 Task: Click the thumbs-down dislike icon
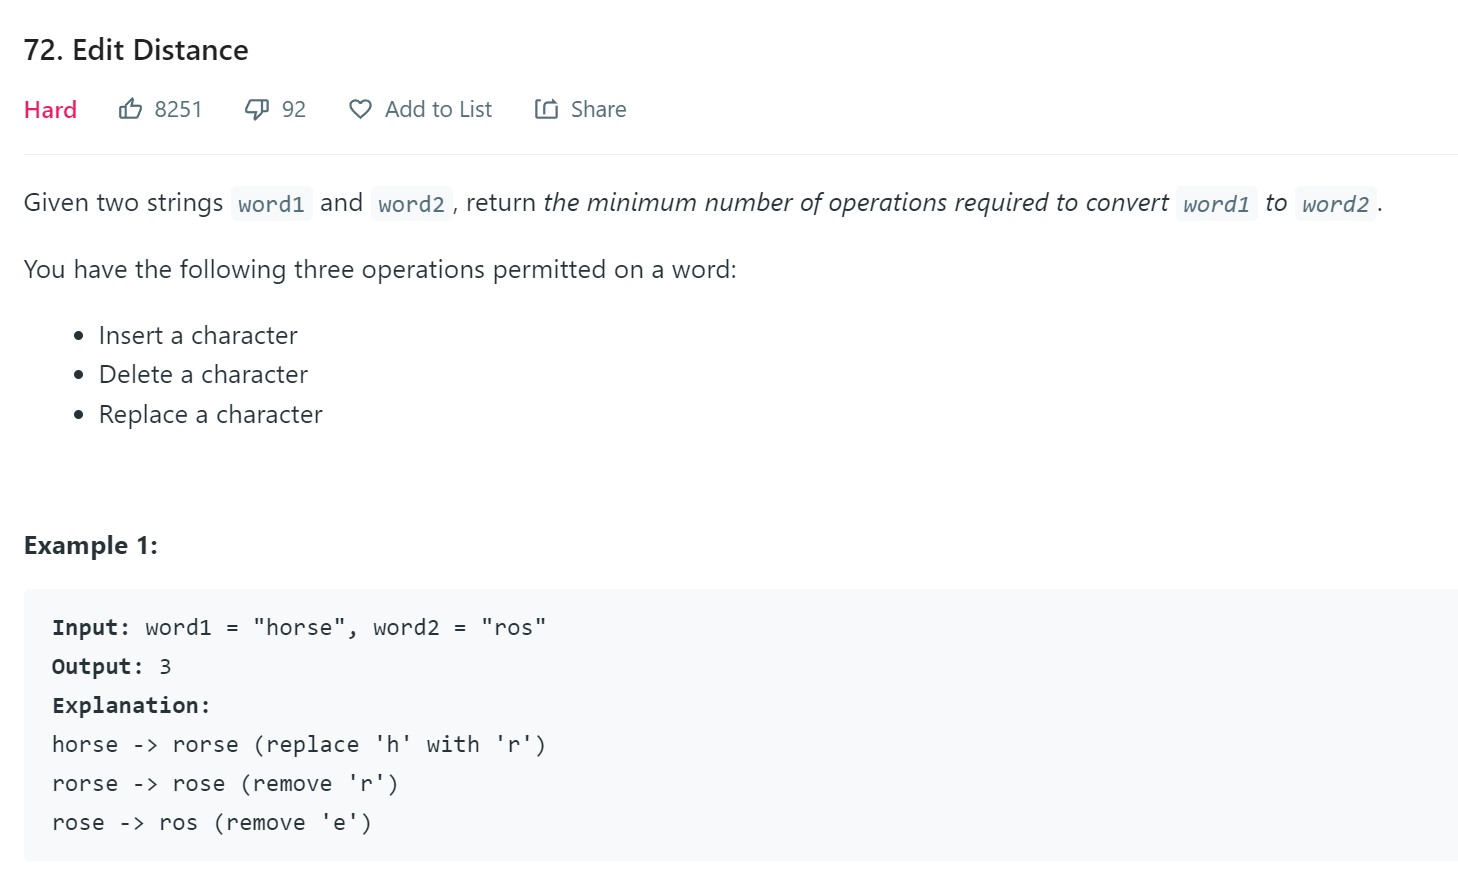257,109
